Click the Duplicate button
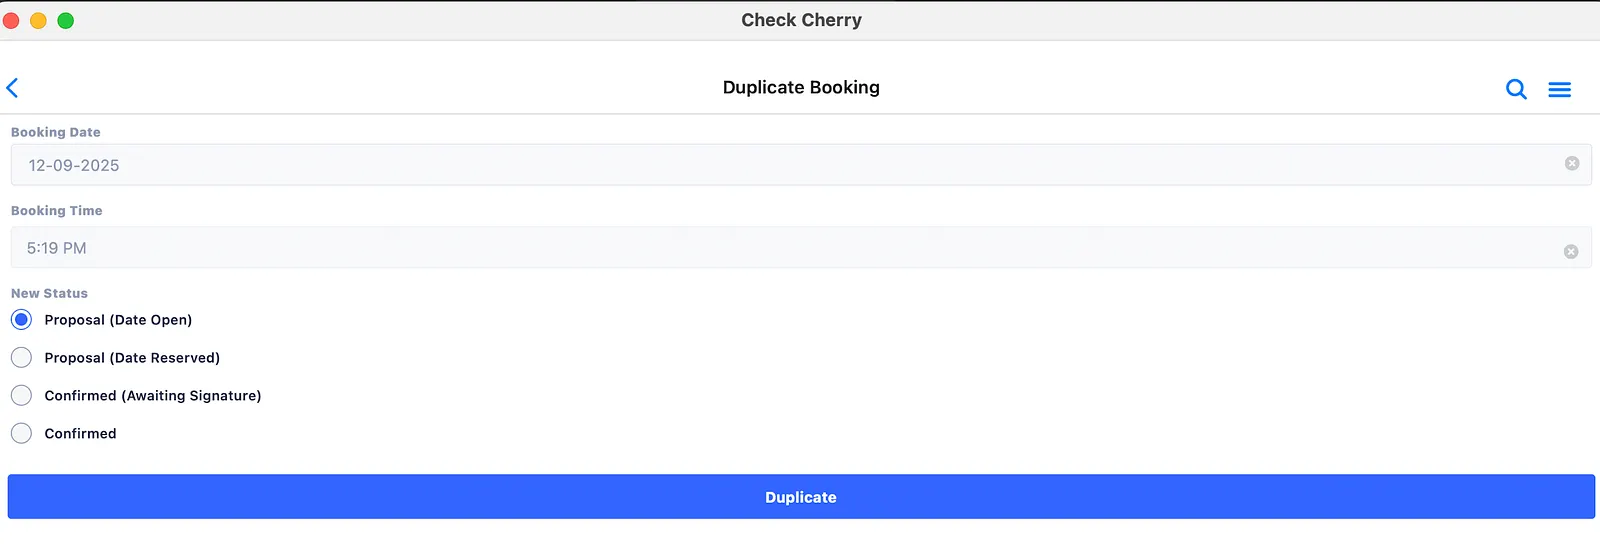 pyautogui.click(x=801, y=497)
